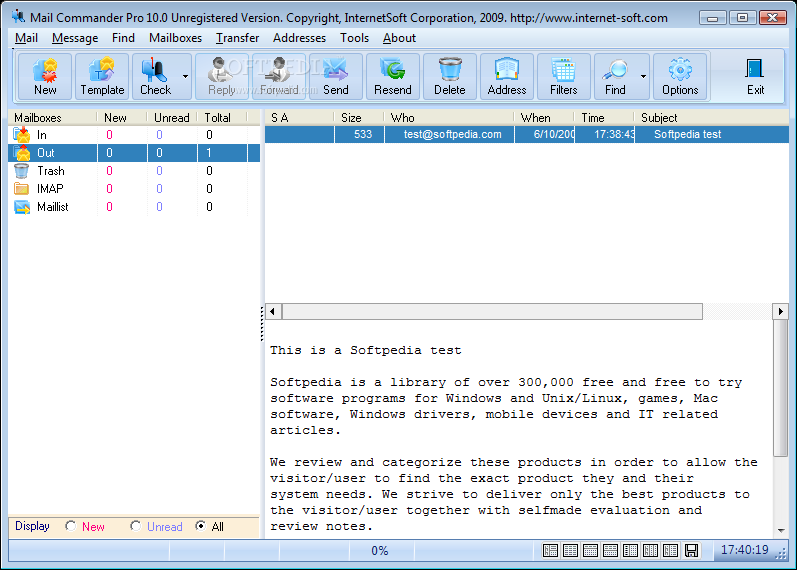Sort messages by Who column header
This screenshot has height=570, width=797.
448,118
